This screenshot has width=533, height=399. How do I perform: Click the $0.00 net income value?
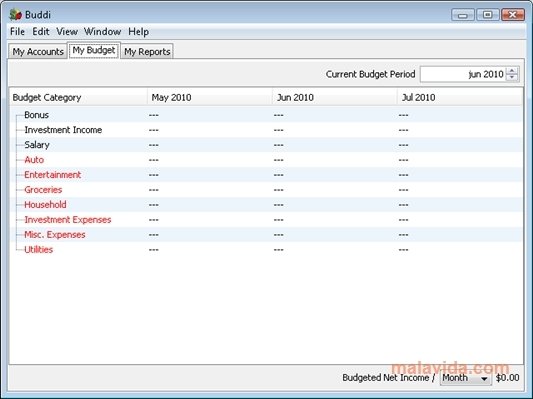point(508,378)
